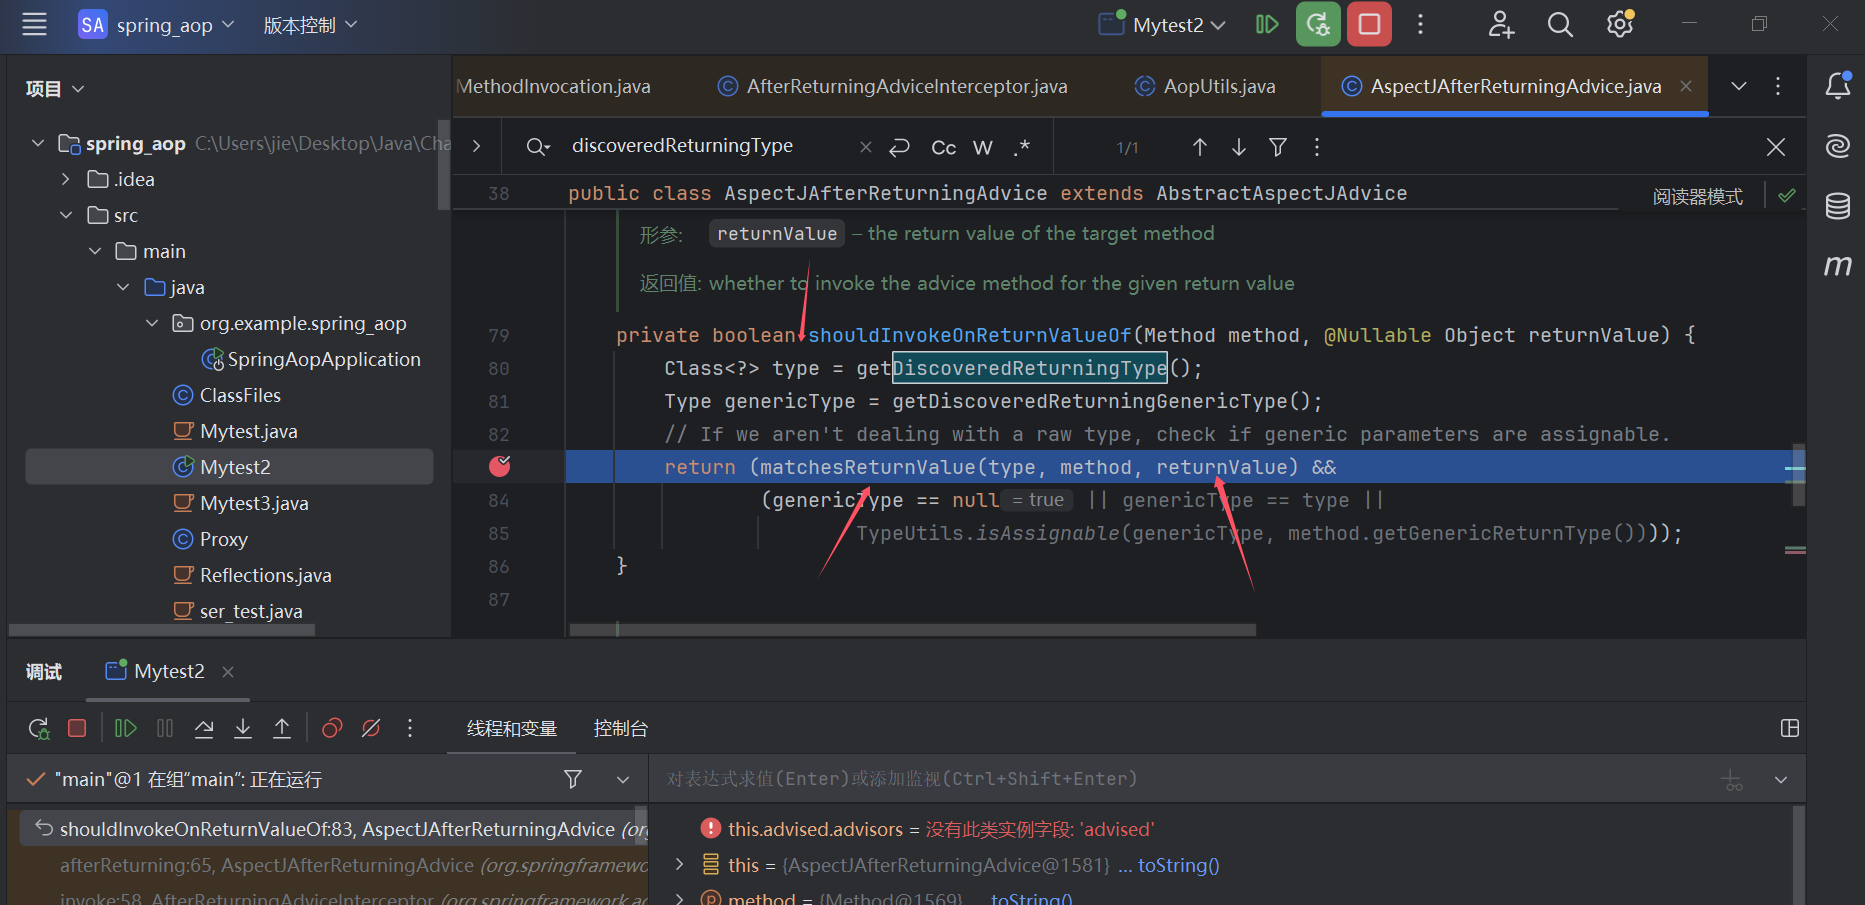1865x905 pixels.
Task: Open the AI Assistant spiral tool window
Action: (x=1837, y=146)
